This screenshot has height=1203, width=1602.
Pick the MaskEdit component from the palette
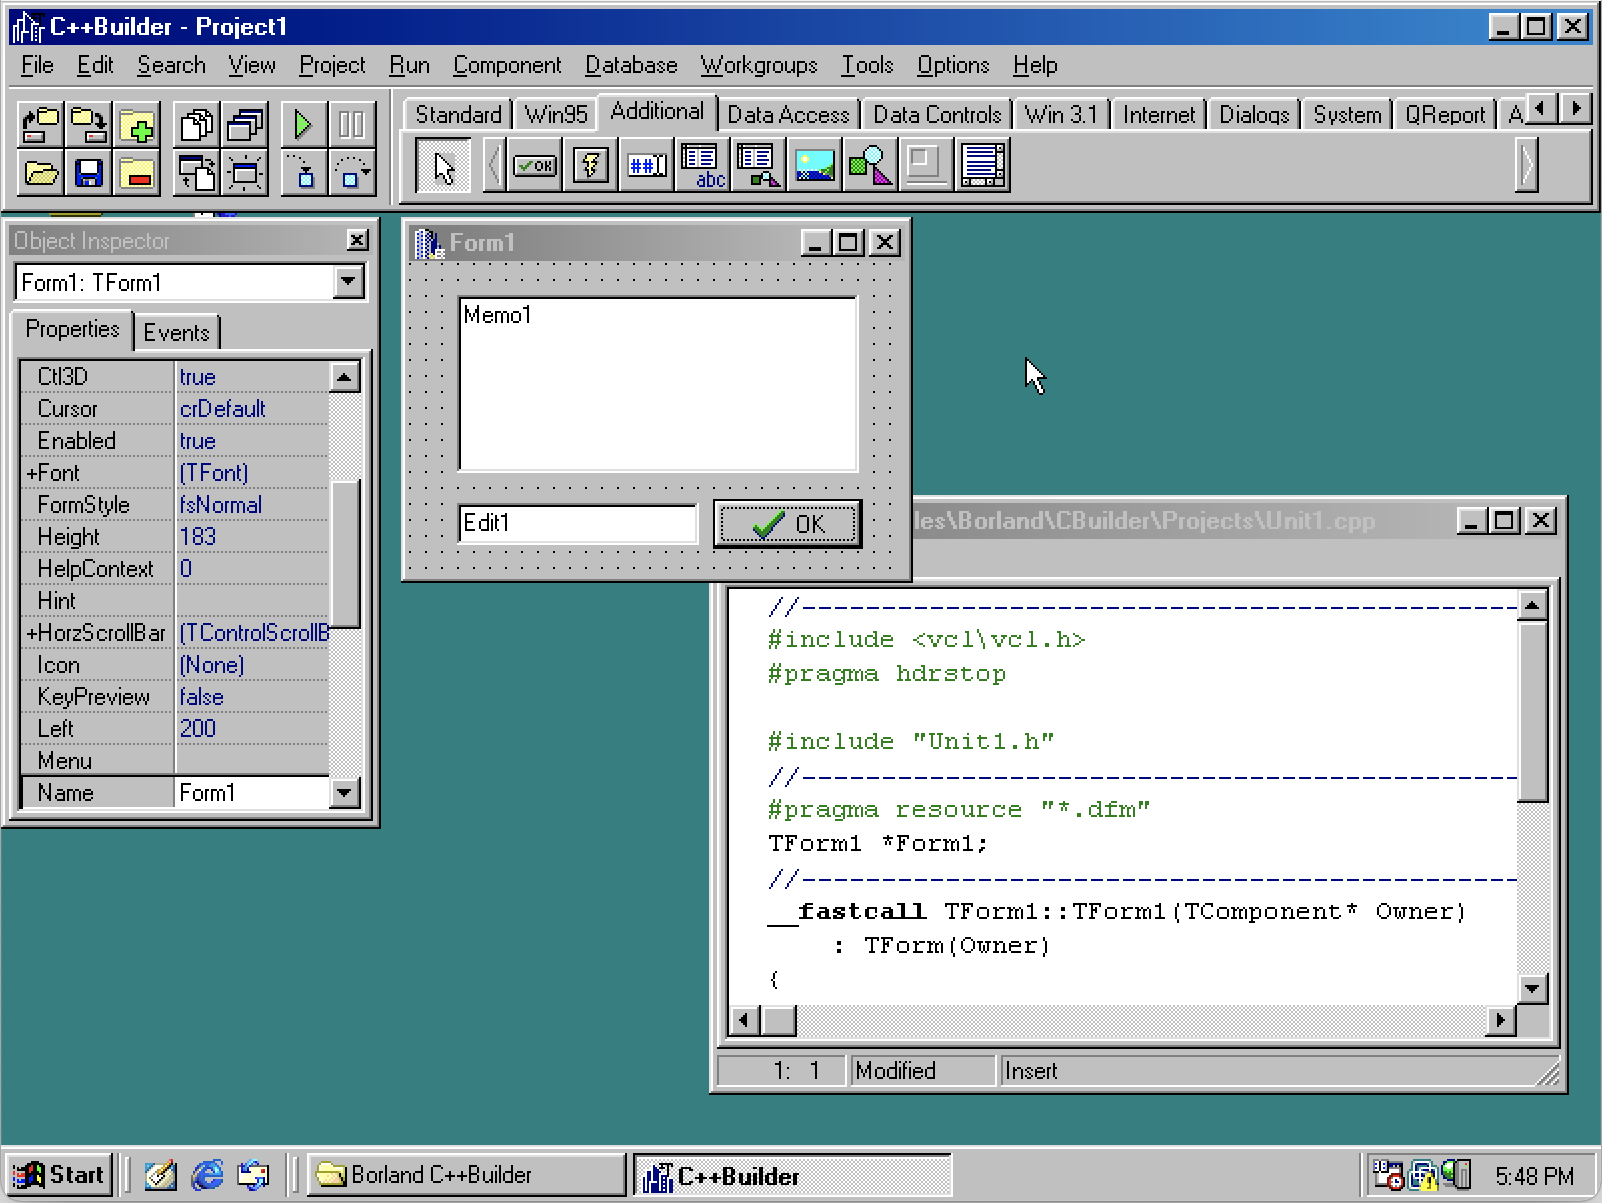pyautogui.click(x=646, y=165)
